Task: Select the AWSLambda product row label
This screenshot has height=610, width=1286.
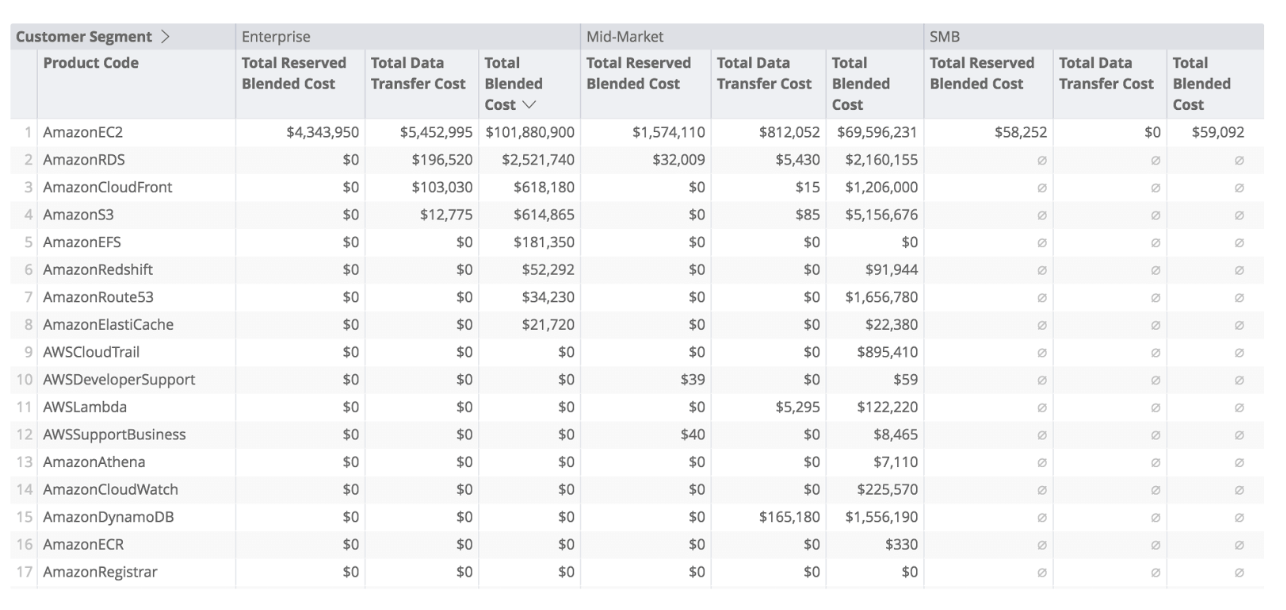Action: (84, 407)
